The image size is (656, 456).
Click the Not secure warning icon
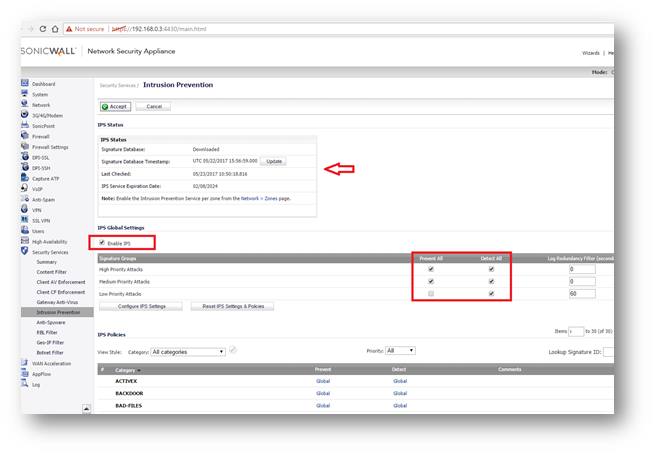pos(69,29)
